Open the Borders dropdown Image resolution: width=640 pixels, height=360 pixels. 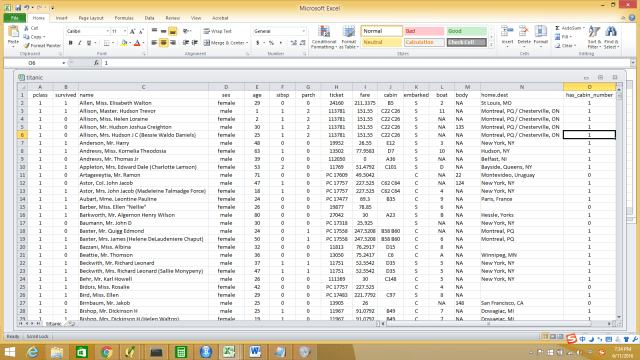pyautogui.click(x=113, y=43)
